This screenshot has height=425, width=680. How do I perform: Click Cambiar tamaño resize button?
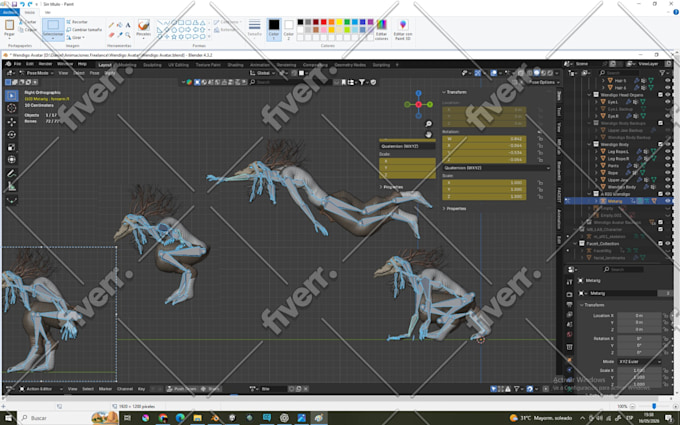84,29
